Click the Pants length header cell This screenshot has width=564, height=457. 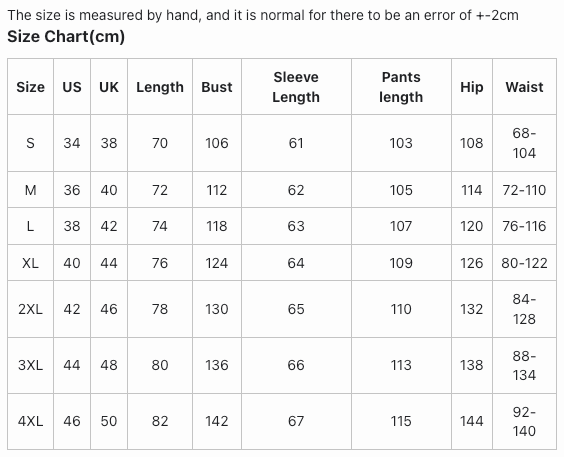coord(401,87)
